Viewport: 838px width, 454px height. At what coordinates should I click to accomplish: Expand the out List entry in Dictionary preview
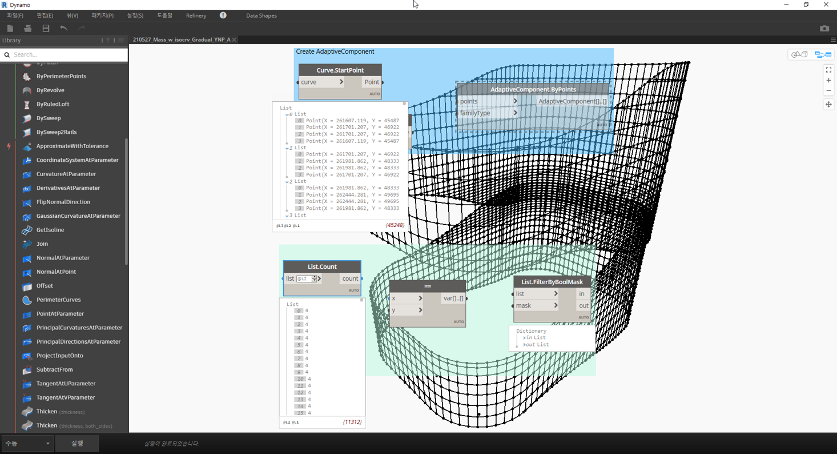pos(525,344)
